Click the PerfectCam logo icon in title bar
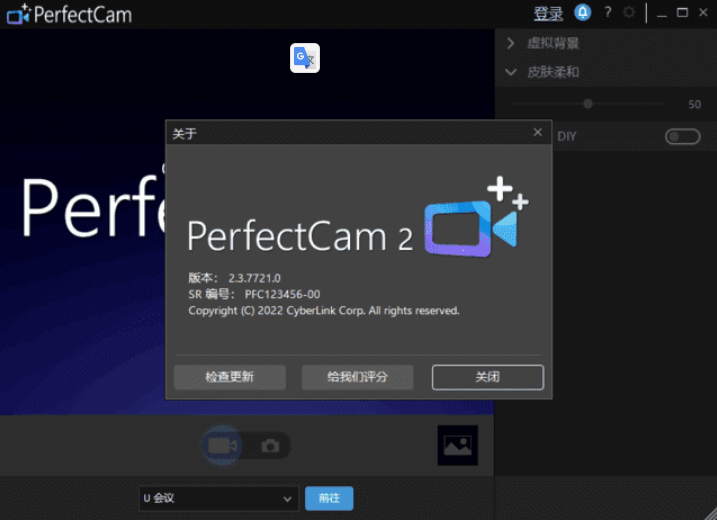 click(x=18, y=14)
